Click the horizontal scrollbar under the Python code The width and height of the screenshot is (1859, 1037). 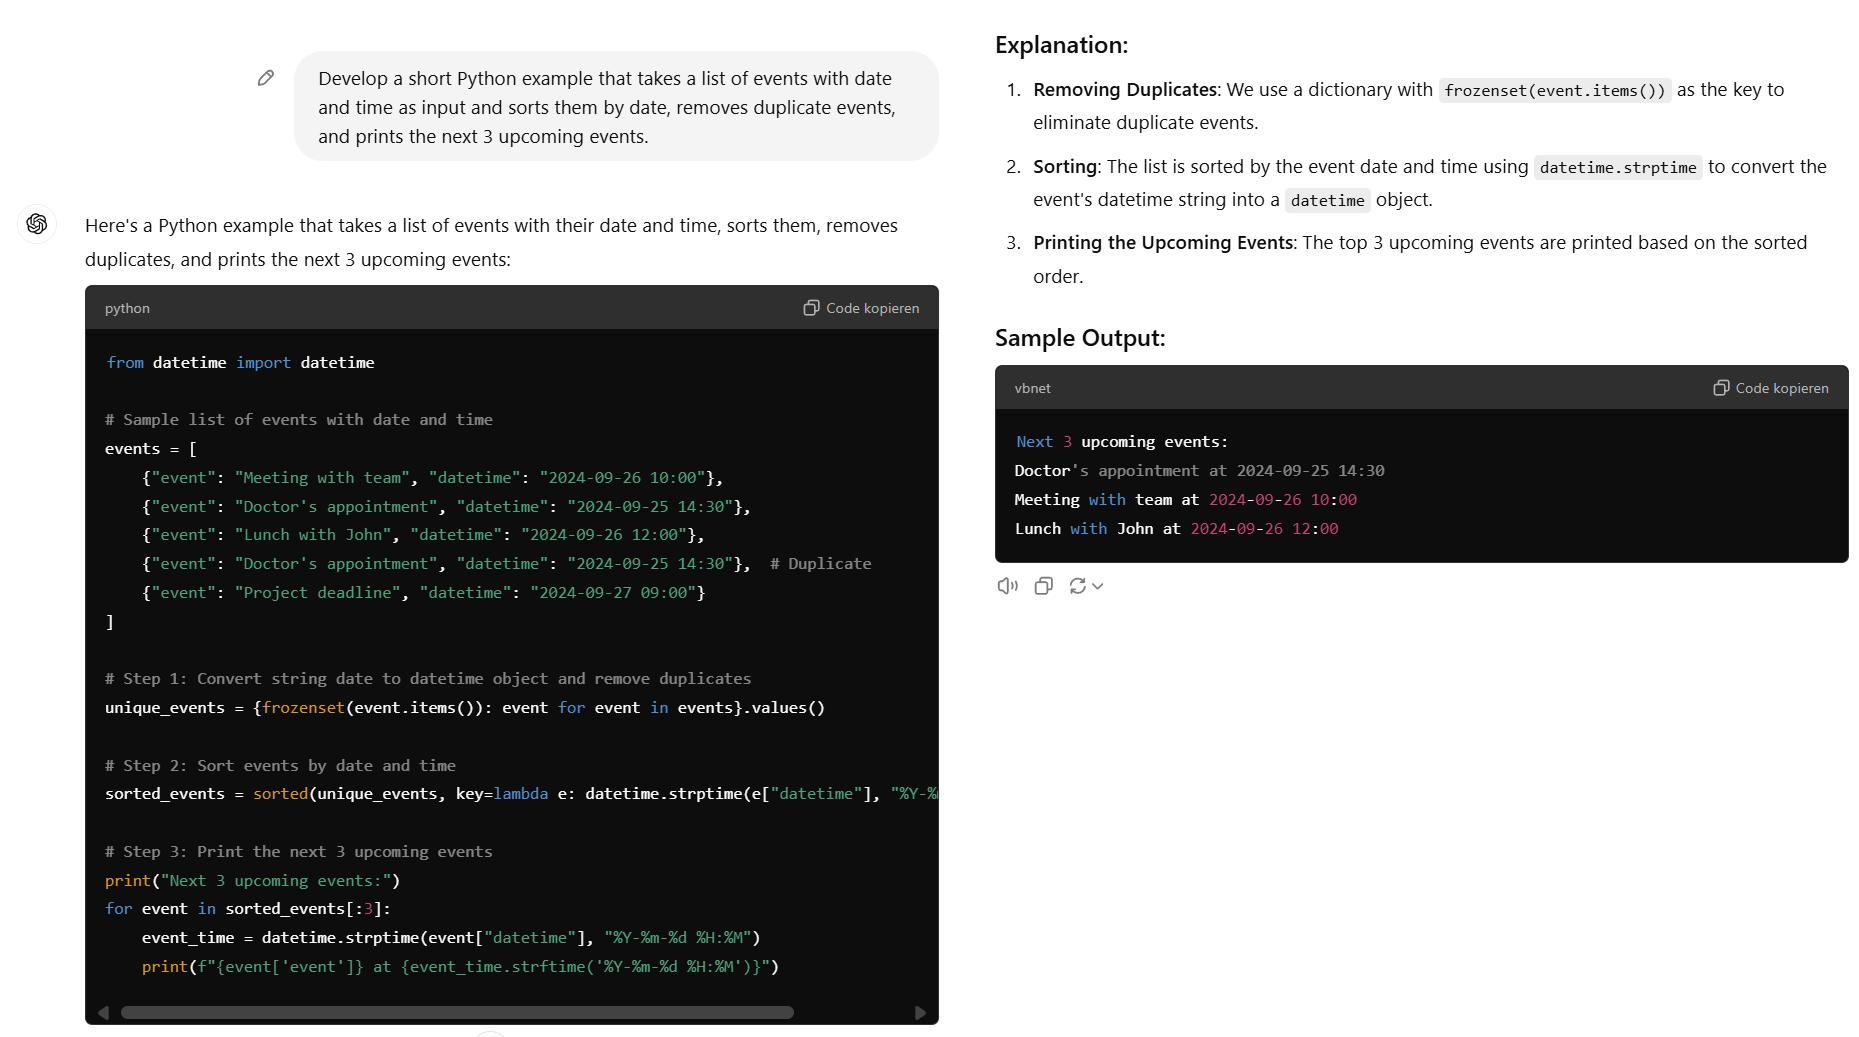coord(457,1013)
